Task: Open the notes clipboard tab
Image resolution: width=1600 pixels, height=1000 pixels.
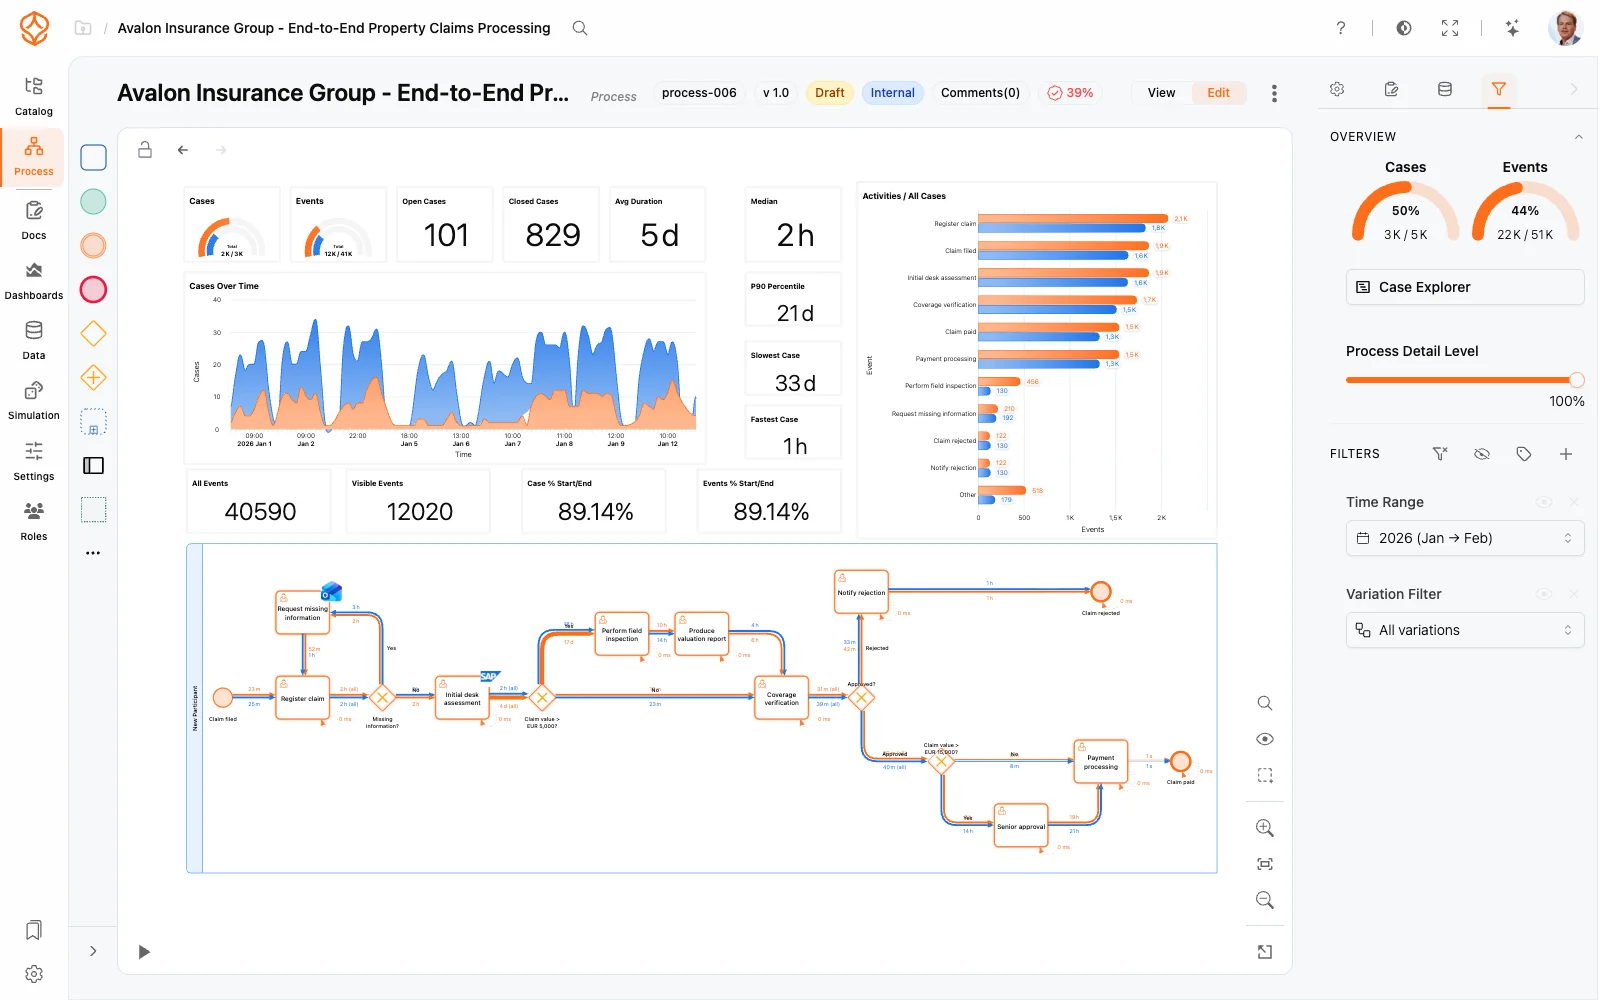Action: pos(1391,89)
